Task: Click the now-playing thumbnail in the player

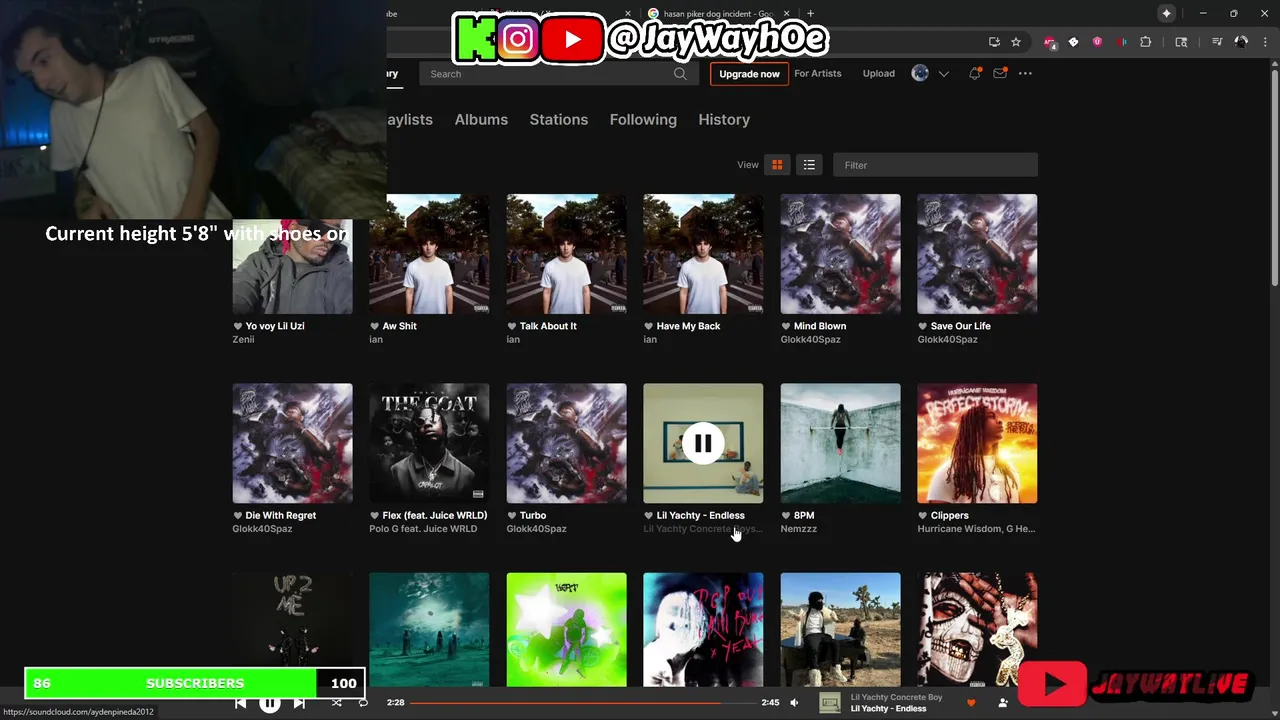Action: 830,703
